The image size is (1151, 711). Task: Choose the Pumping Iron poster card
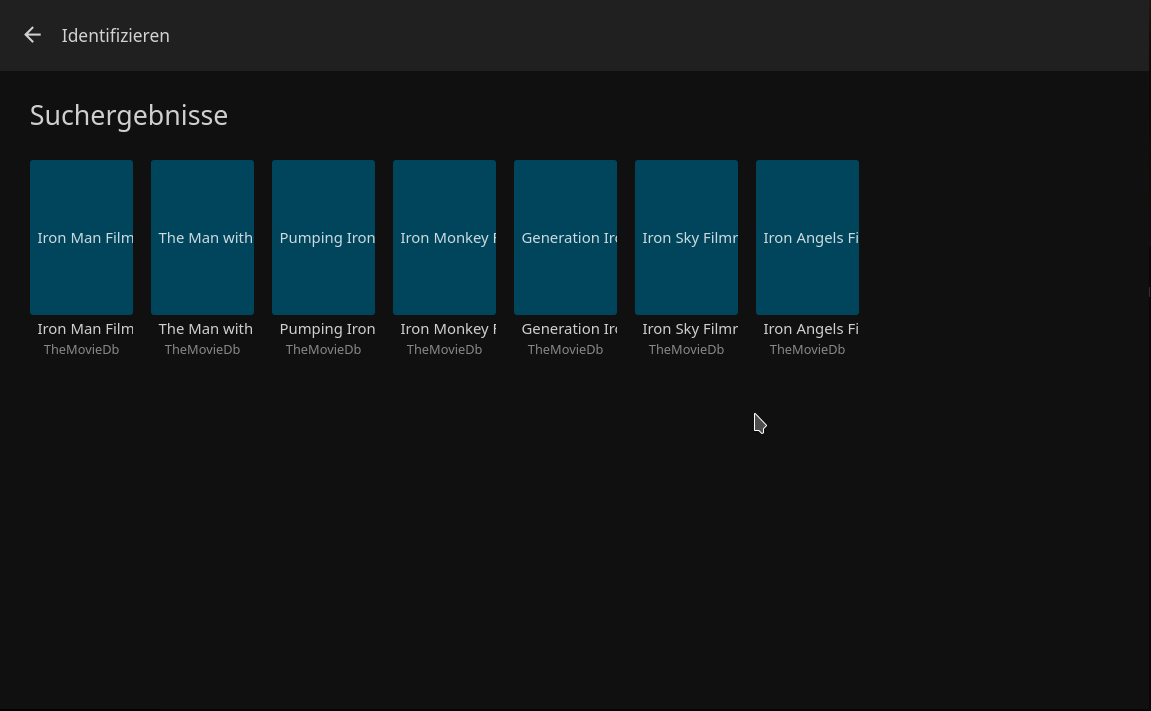tap(323, 237)
